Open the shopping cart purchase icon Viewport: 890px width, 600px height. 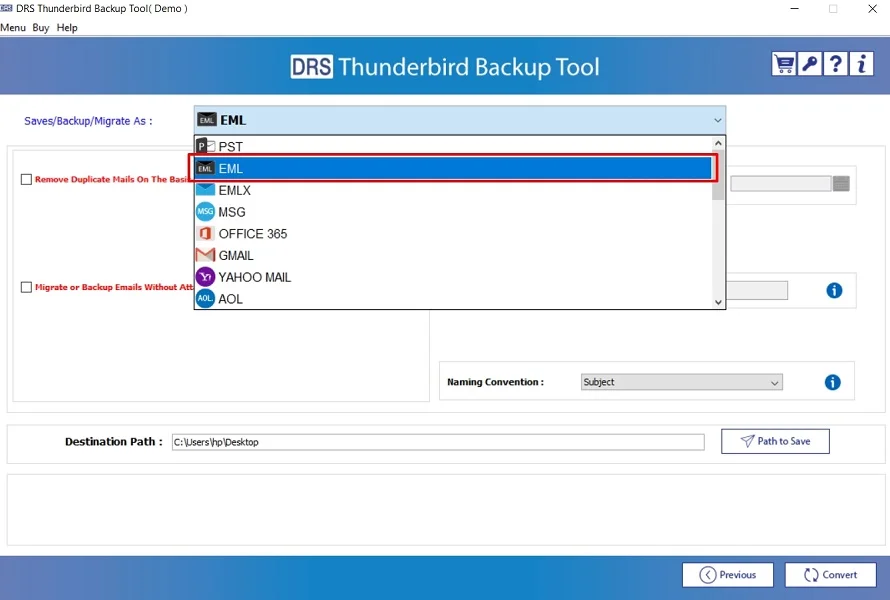(784, 63)
